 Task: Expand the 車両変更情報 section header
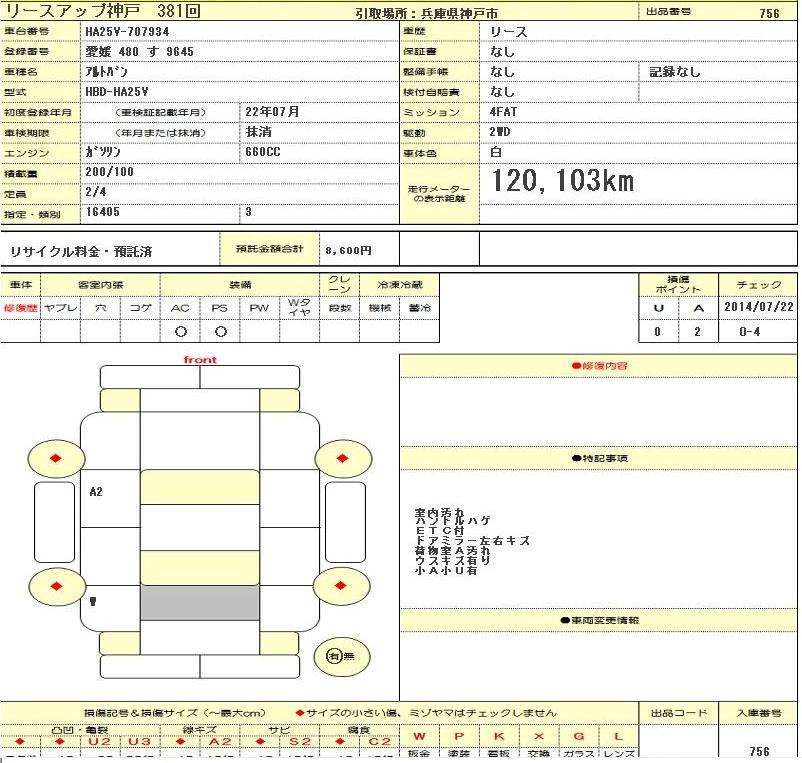point(599,621)
